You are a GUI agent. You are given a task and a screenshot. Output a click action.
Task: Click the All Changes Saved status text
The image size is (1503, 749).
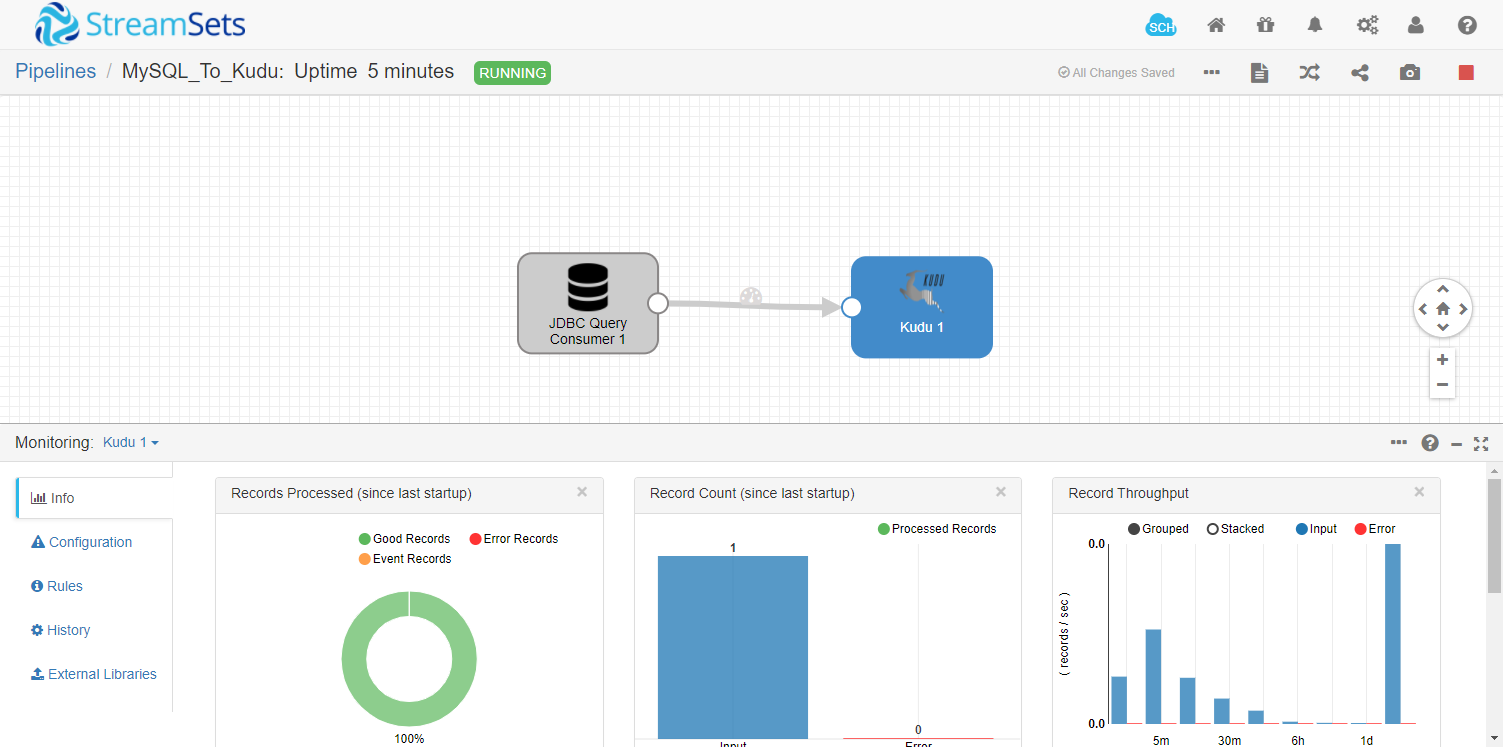(1116, 73)
